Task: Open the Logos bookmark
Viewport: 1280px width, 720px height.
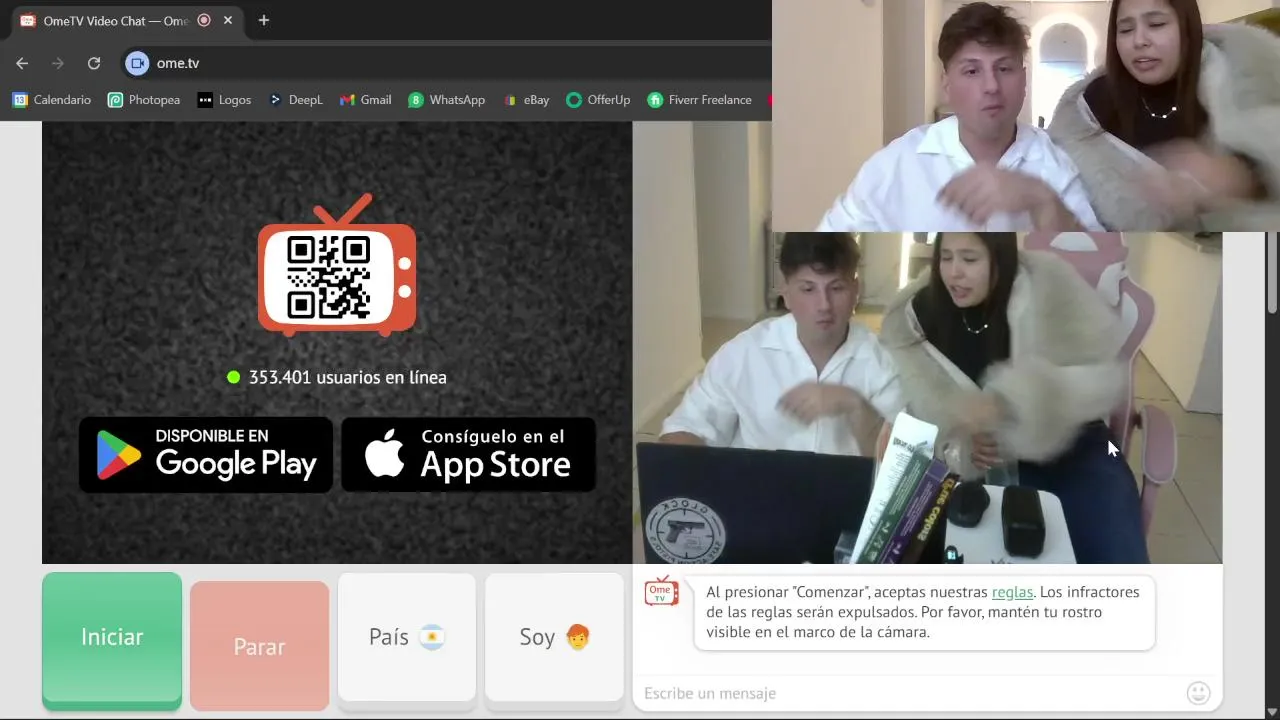Action: click(224, 100)
